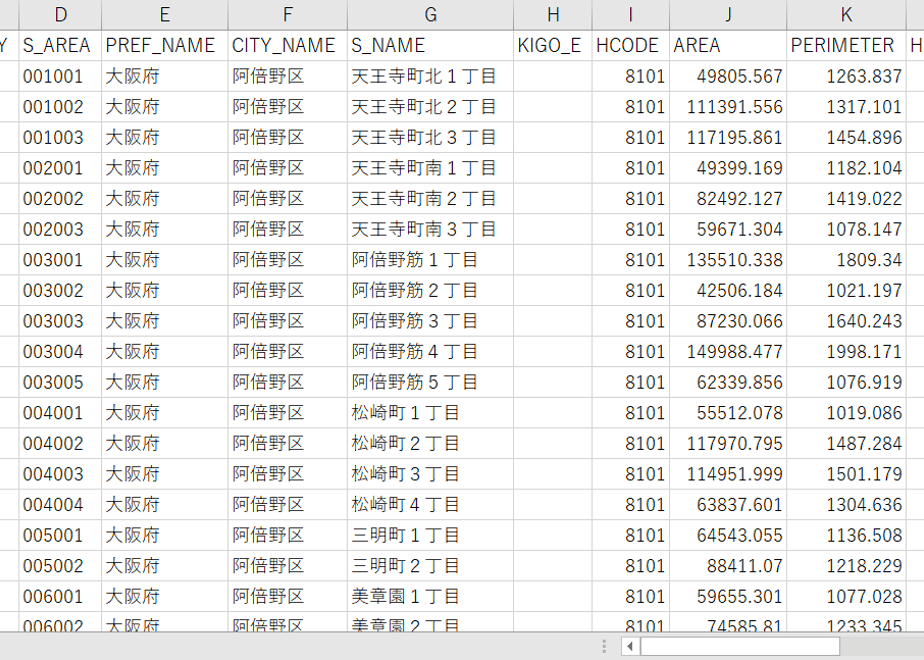Select PERIMETER value 1019.086
This screenshot has height=660, width=924.
(846, 413)
